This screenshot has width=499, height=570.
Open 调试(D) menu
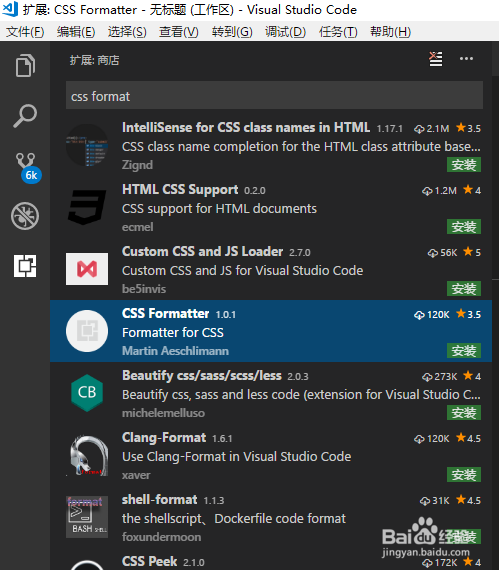pyautogui.click(x=285, y=32)
